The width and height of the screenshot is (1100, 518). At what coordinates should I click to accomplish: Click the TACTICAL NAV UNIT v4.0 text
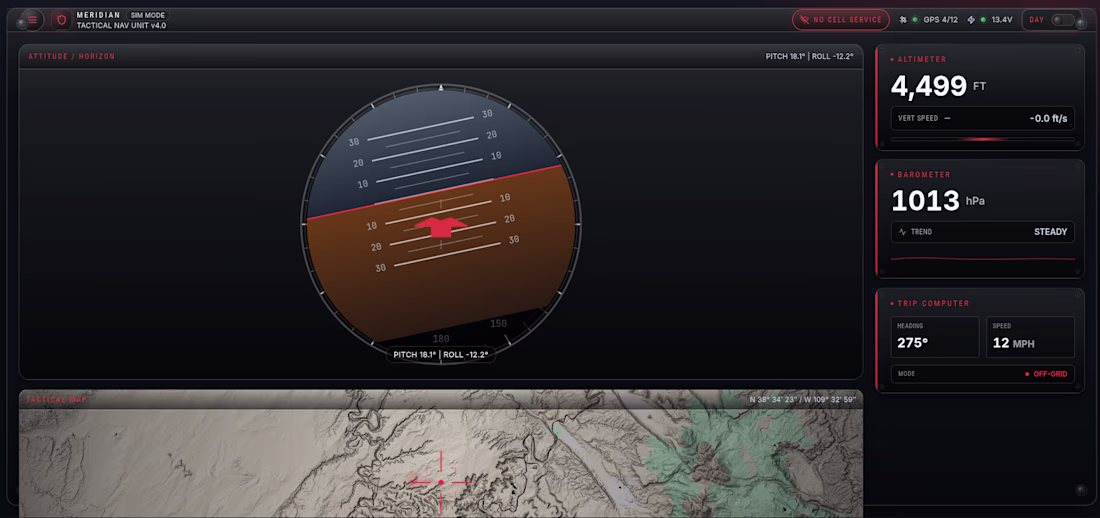click(x=121, y=25)
